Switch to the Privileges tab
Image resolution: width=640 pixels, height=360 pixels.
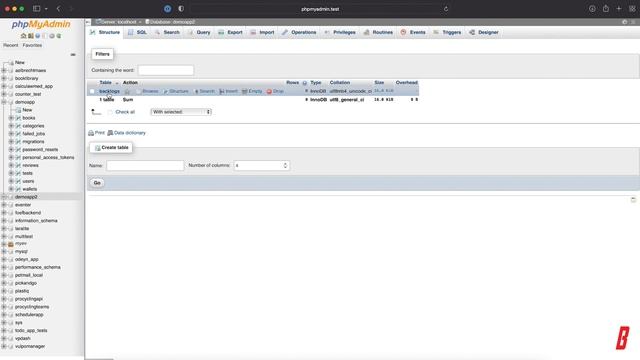[340, 32]
